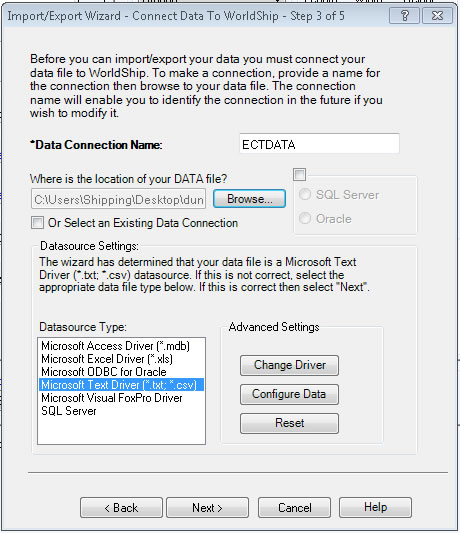This screenshot has height=533, width=460.
Task: Open Configure Data settings
Action: [289, 394]
